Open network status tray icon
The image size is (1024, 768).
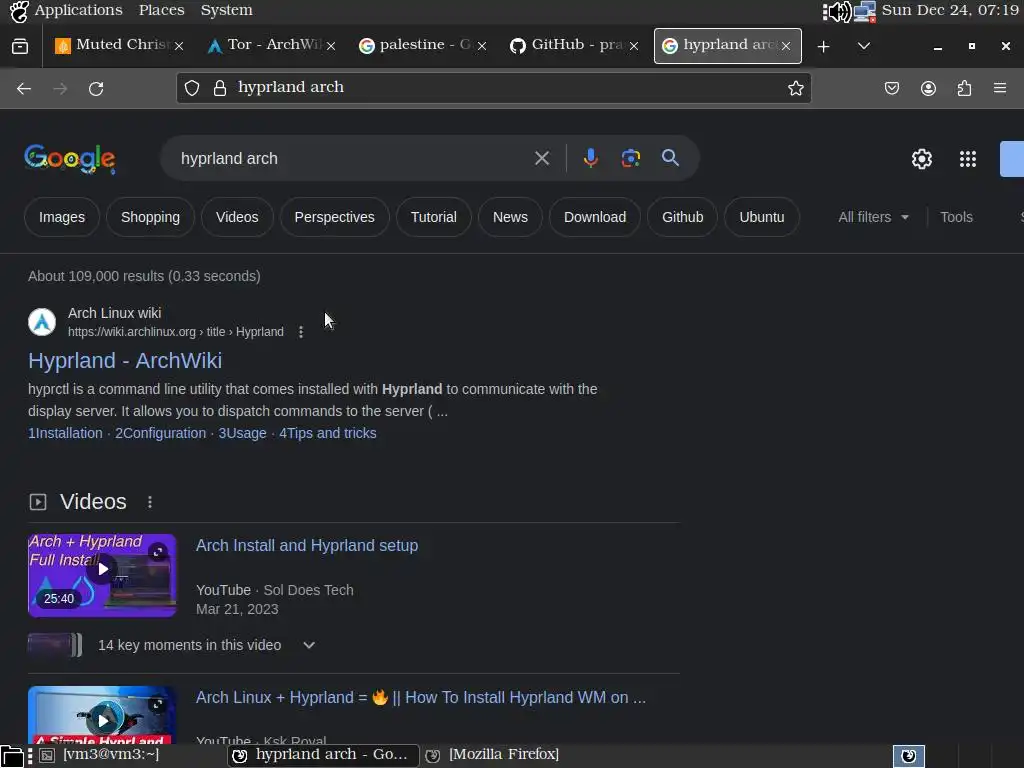(864, 11)
